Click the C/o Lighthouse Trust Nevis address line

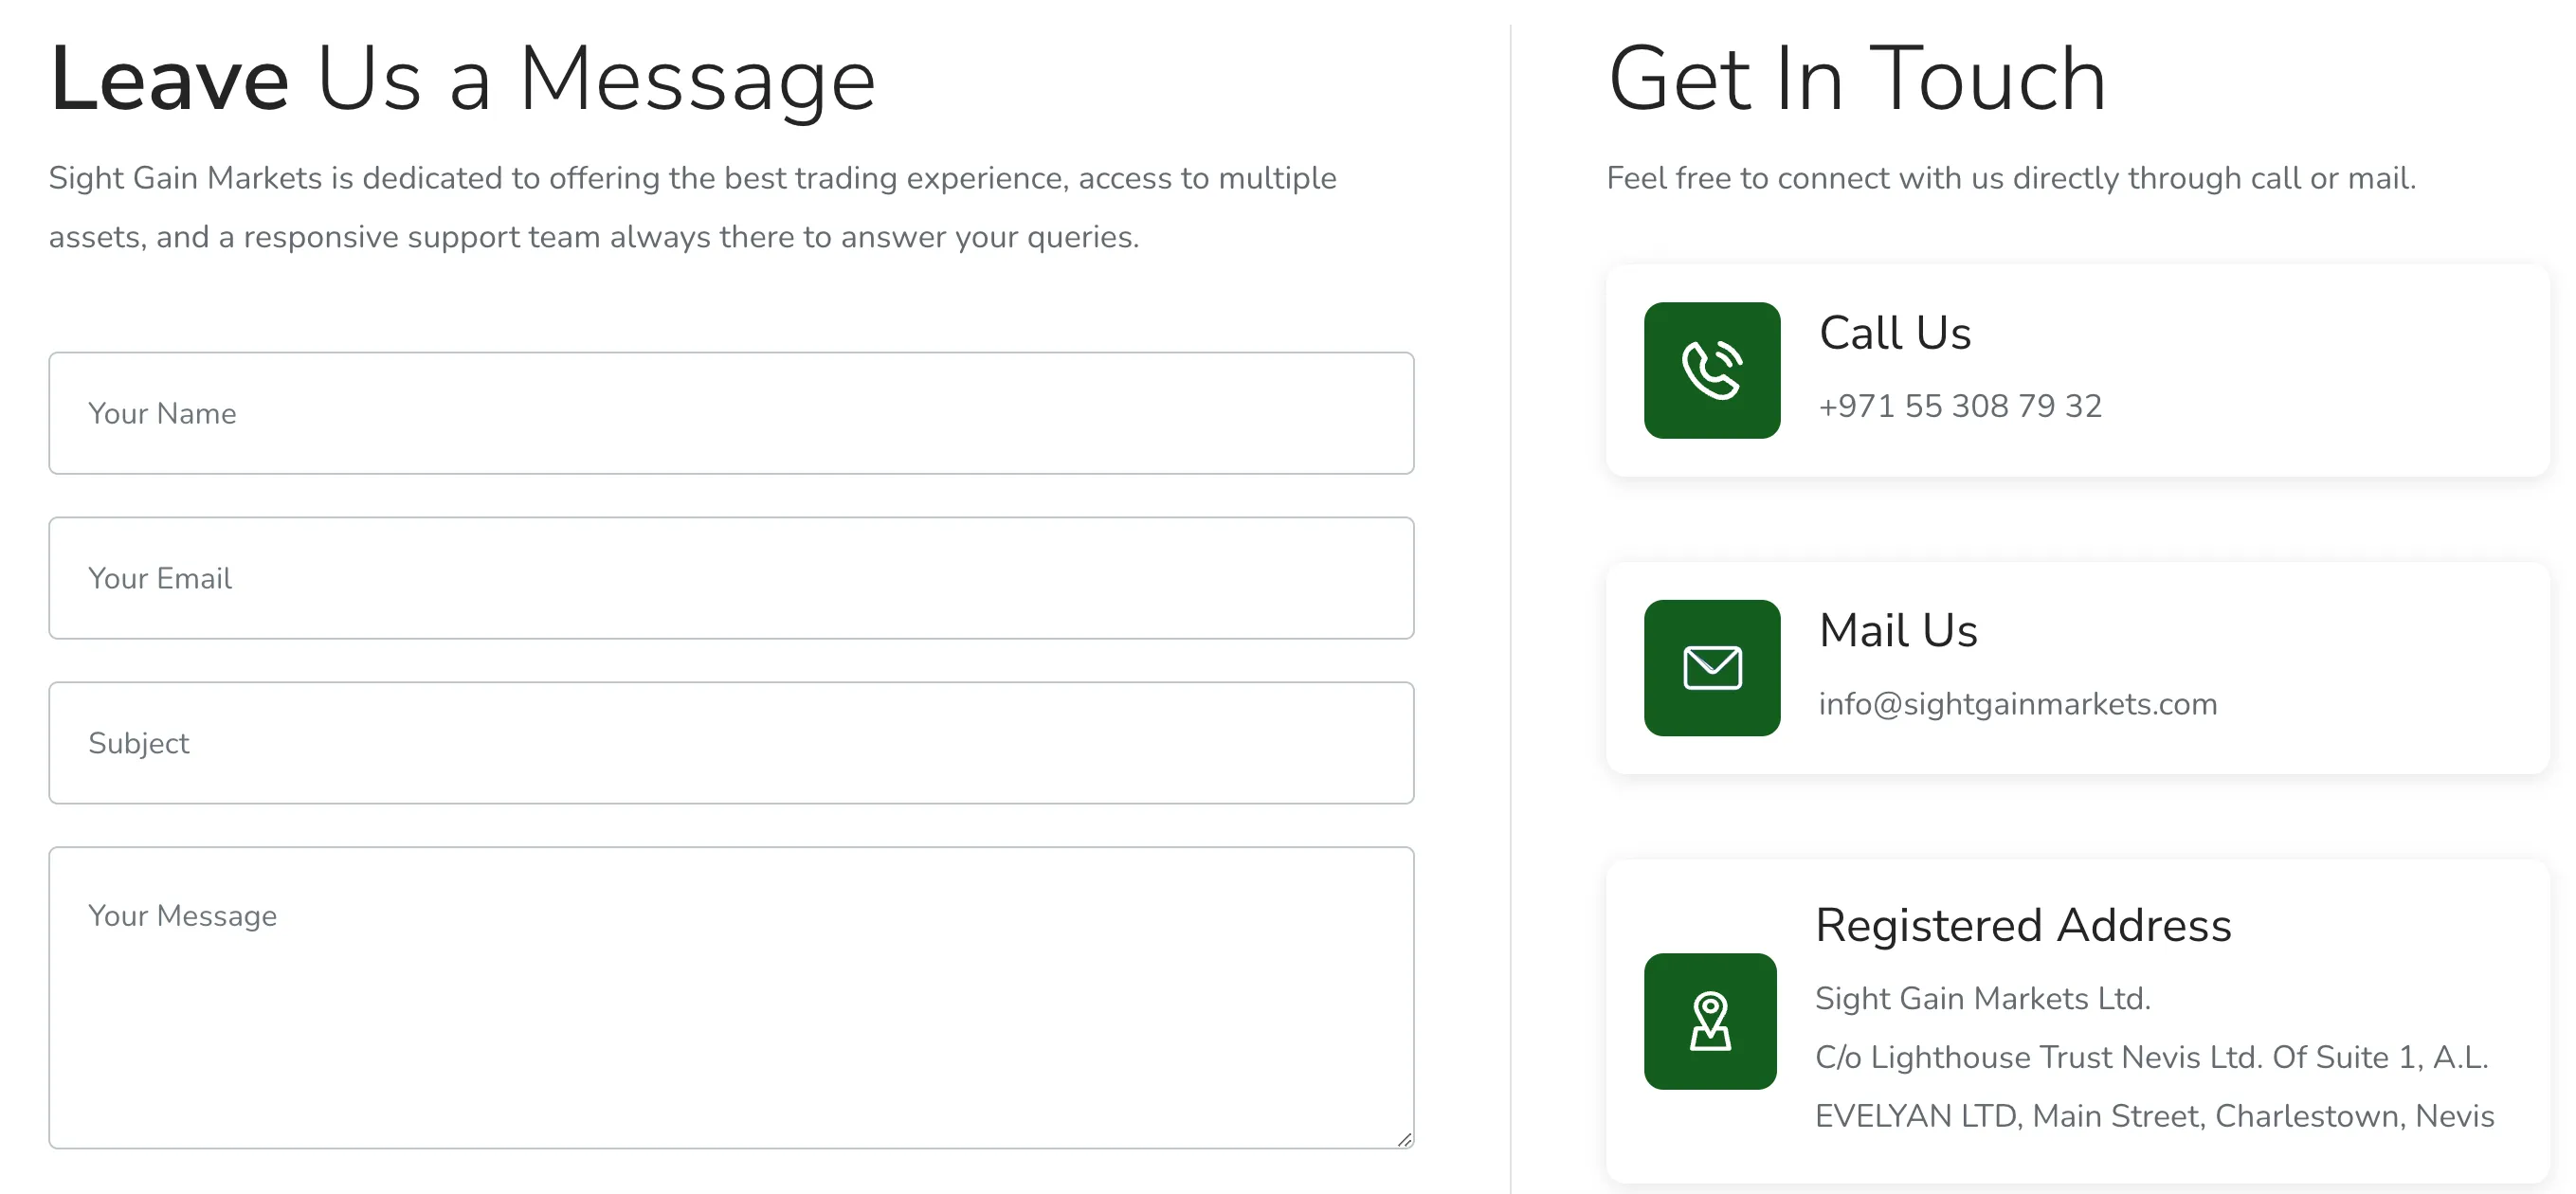tap(2152, 1057)
